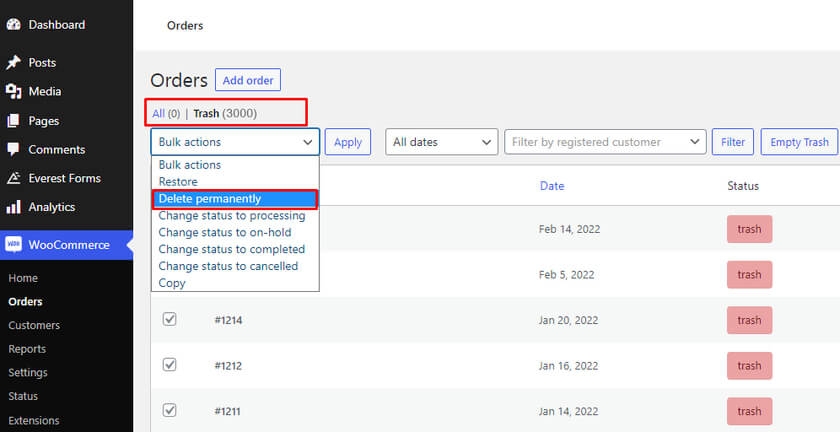840x432 pixels.
Task: Open the Customers submenu link
Action: (34, 325)
